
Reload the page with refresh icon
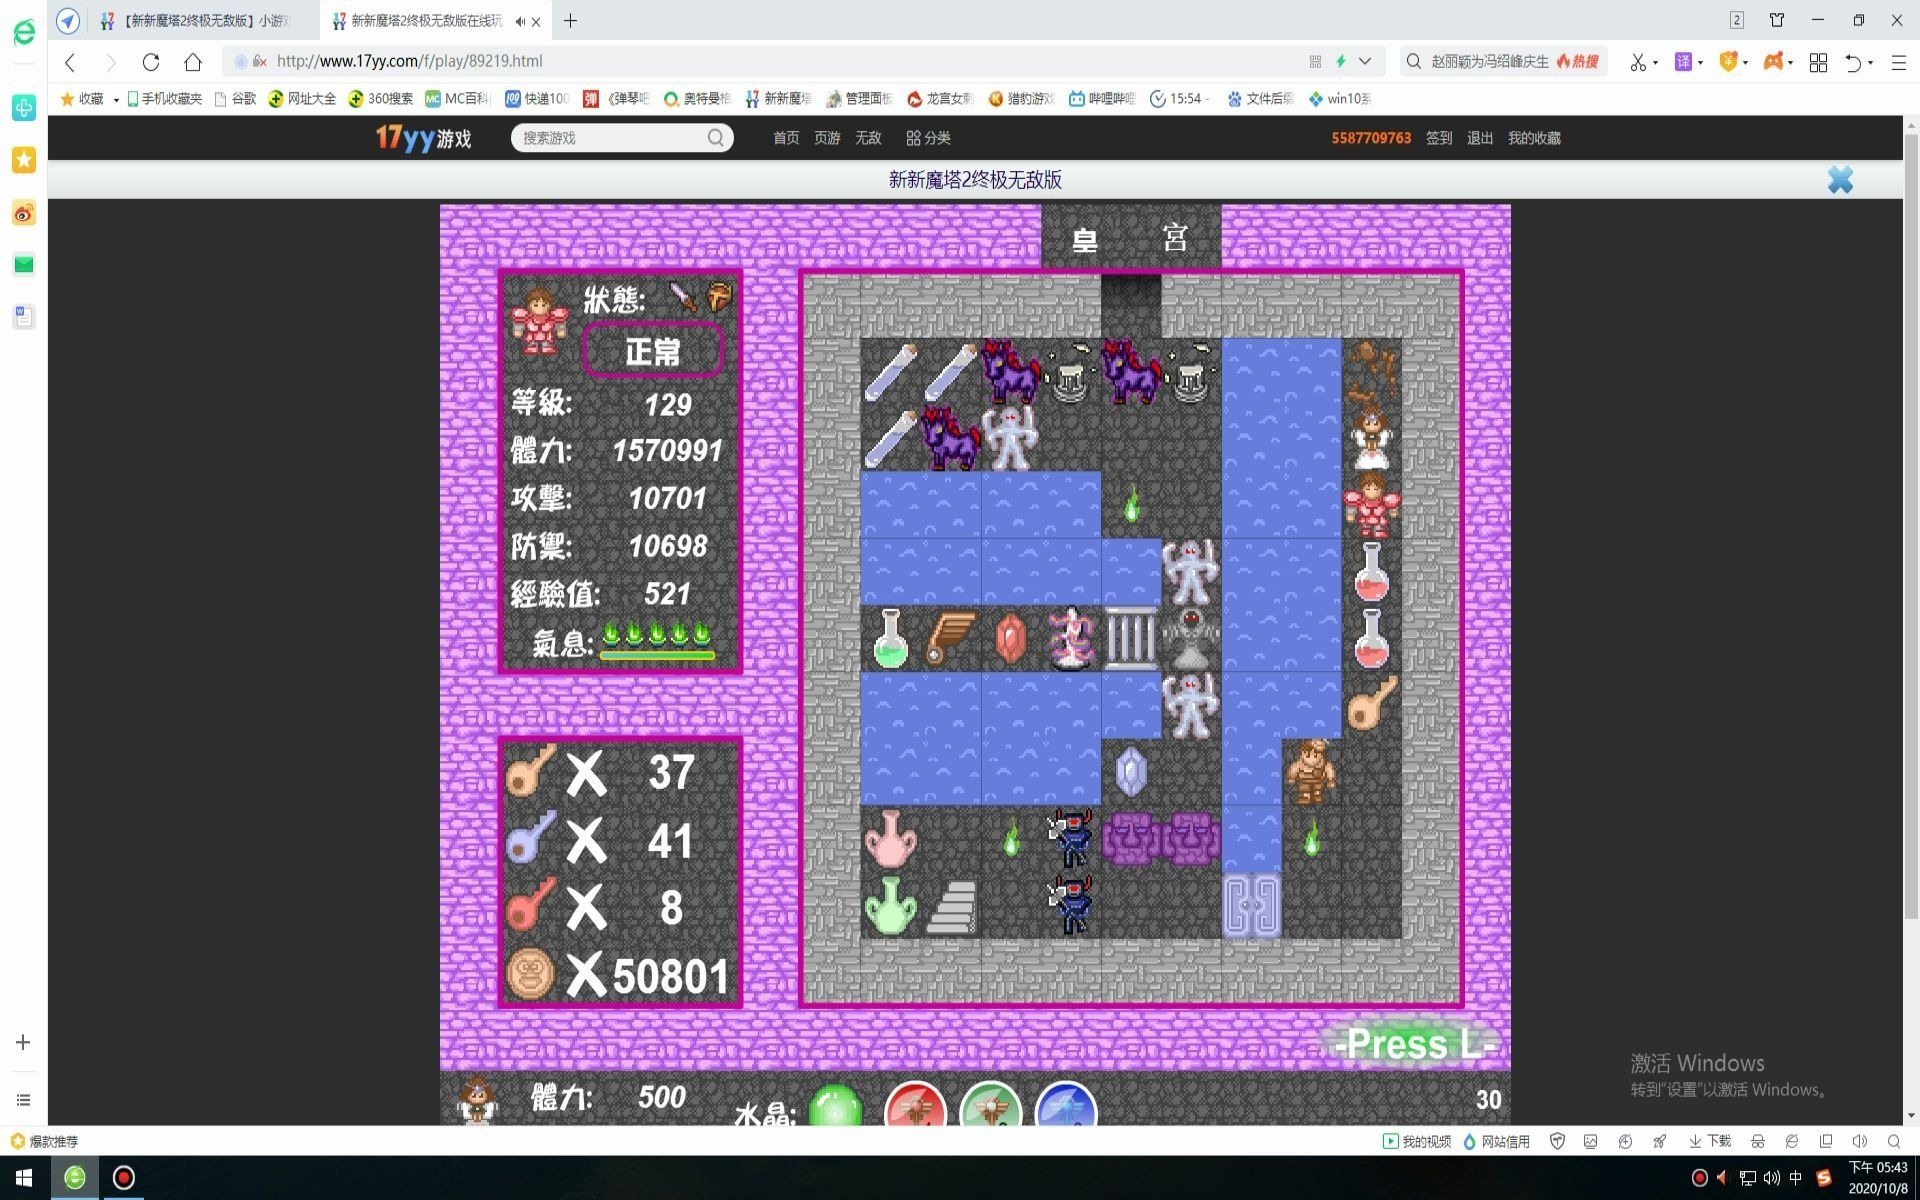point(151,62)
